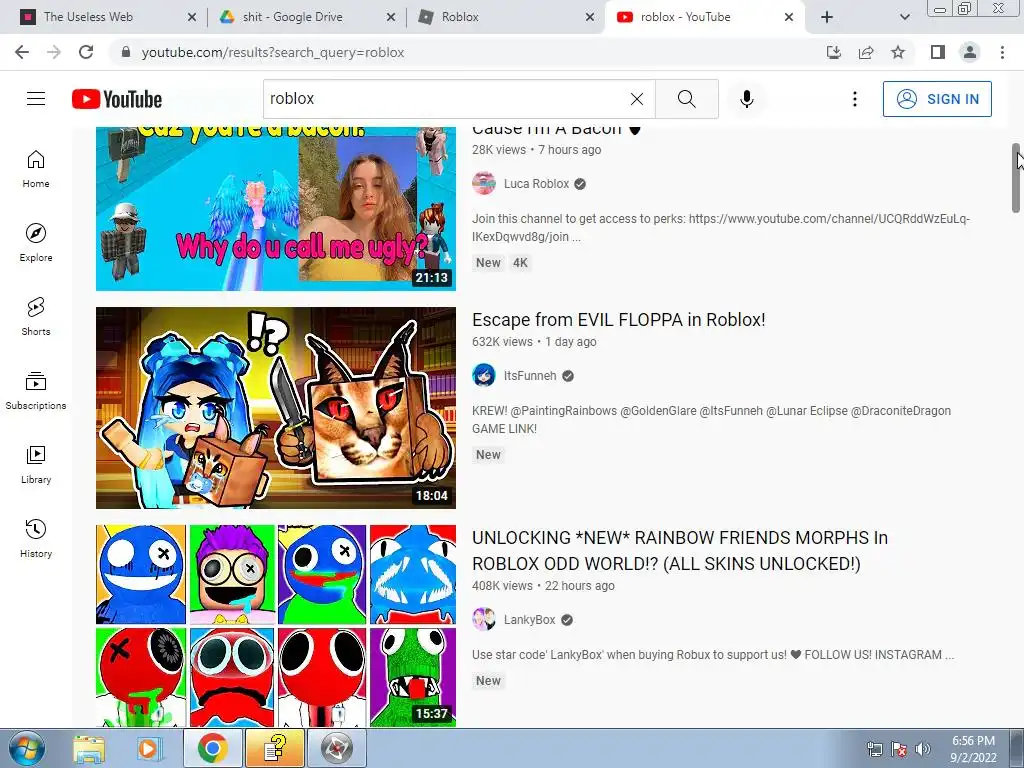This screenshot has height=768, width=1024.
Task: Open Windows Media Player from taskbar
Action: [x=148, y=748]
